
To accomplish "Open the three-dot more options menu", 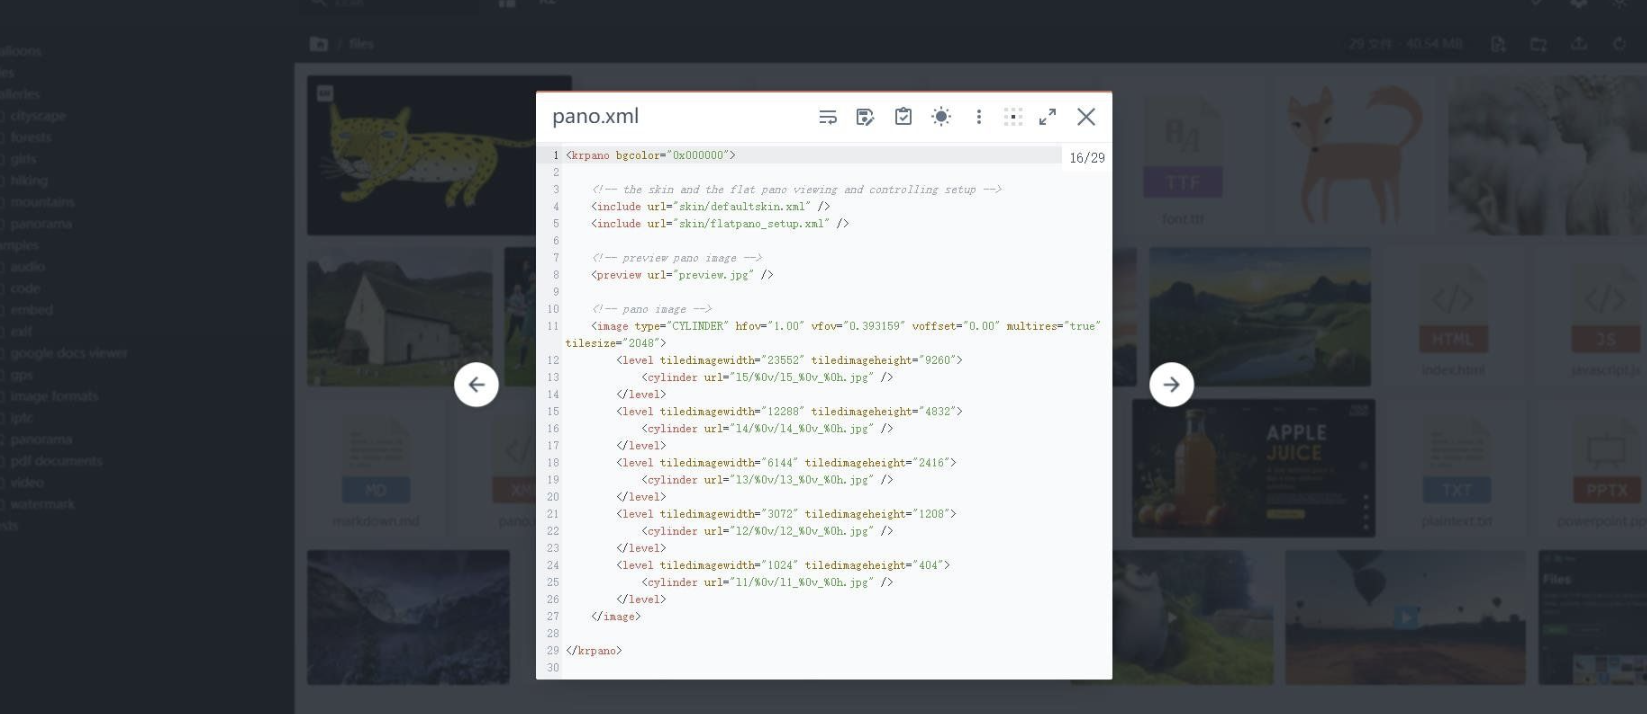I will [978, 117].
